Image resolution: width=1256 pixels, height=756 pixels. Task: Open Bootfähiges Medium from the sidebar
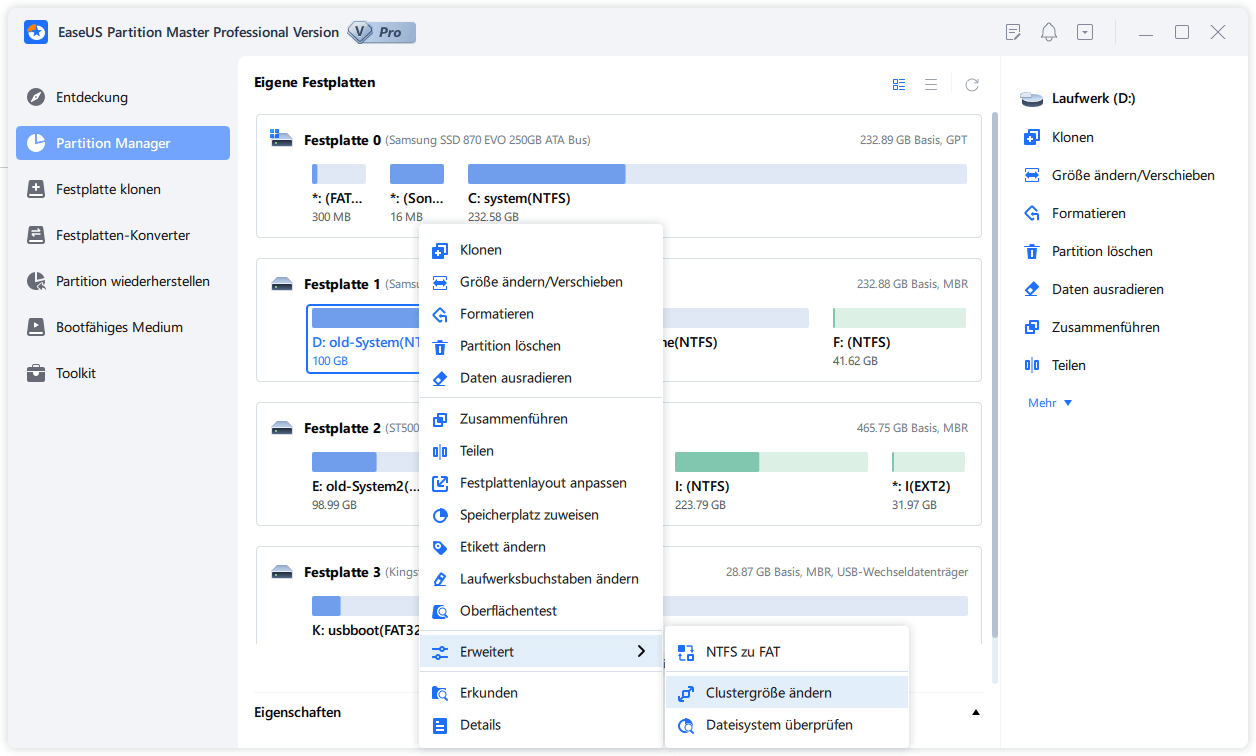coord(123,327)
